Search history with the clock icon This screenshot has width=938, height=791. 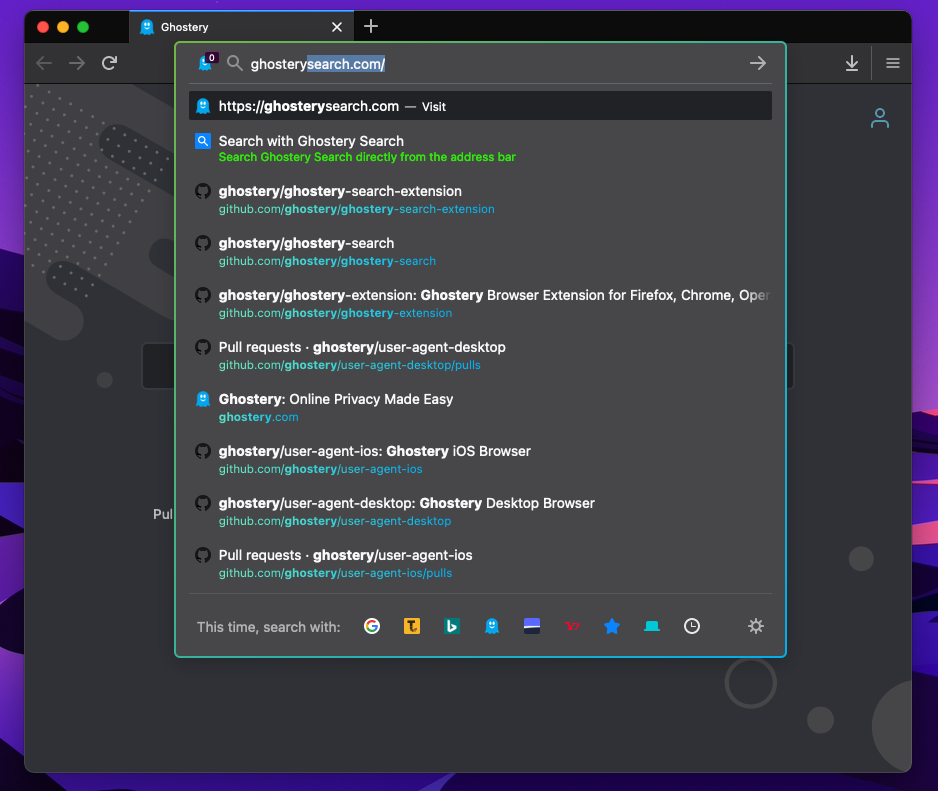click(x=692, y=626)
